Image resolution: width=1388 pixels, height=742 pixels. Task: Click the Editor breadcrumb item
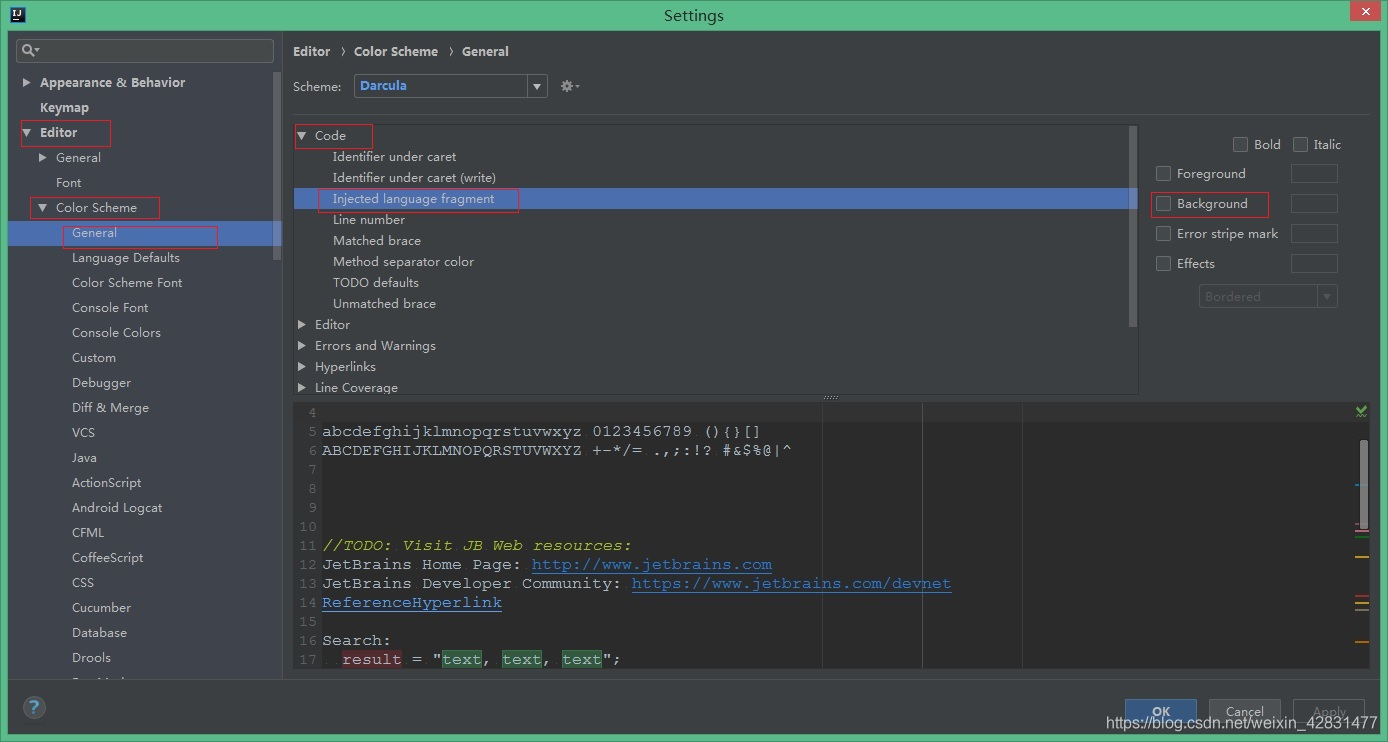(311, 51)
